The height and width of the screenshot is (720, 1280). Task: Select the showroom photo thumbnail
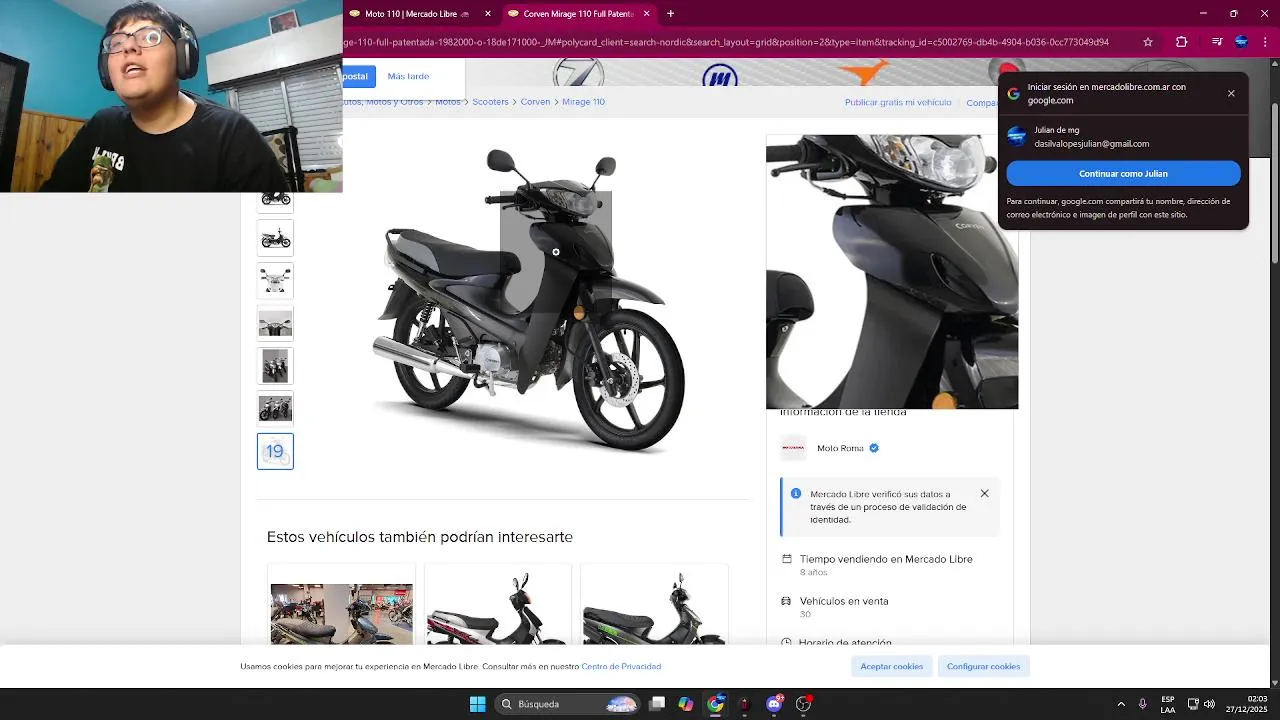pyautogui.click(x=275, y=366)
